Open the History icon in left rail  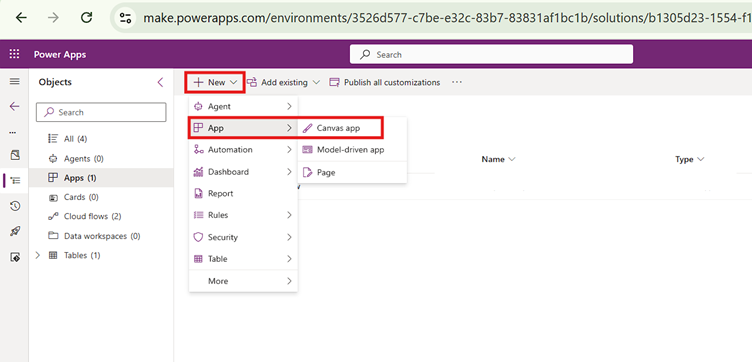[15, 206]
